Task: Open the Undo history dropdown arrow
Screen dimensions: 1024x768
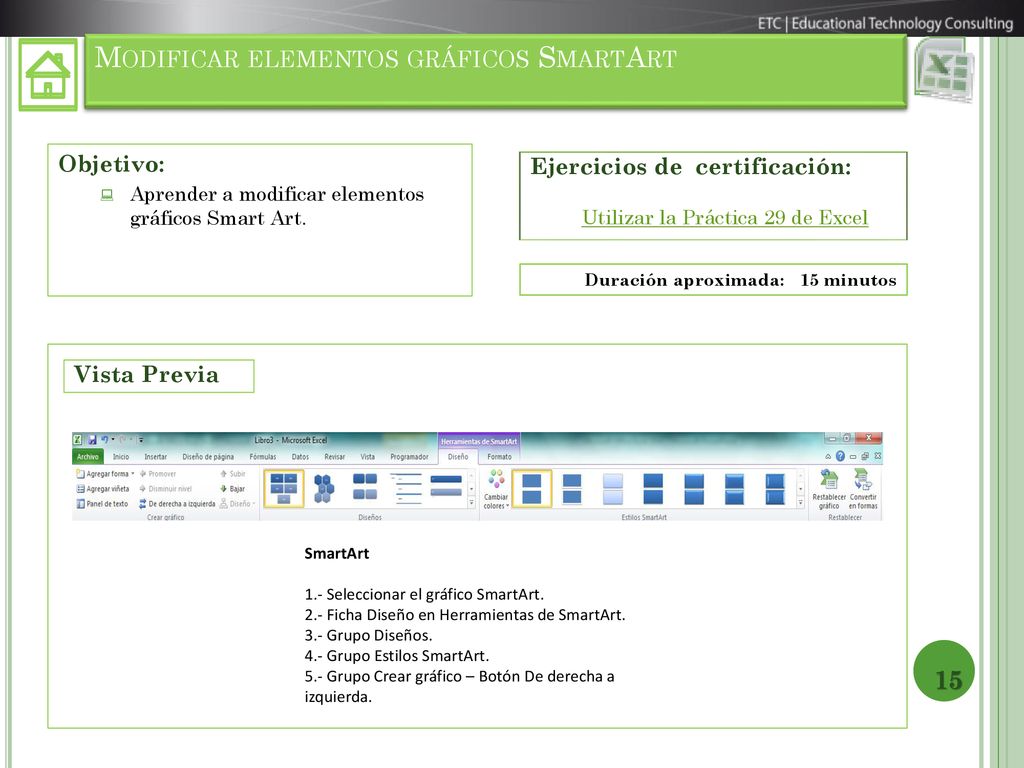Action: pyautogui.click(x=112, y=440)
